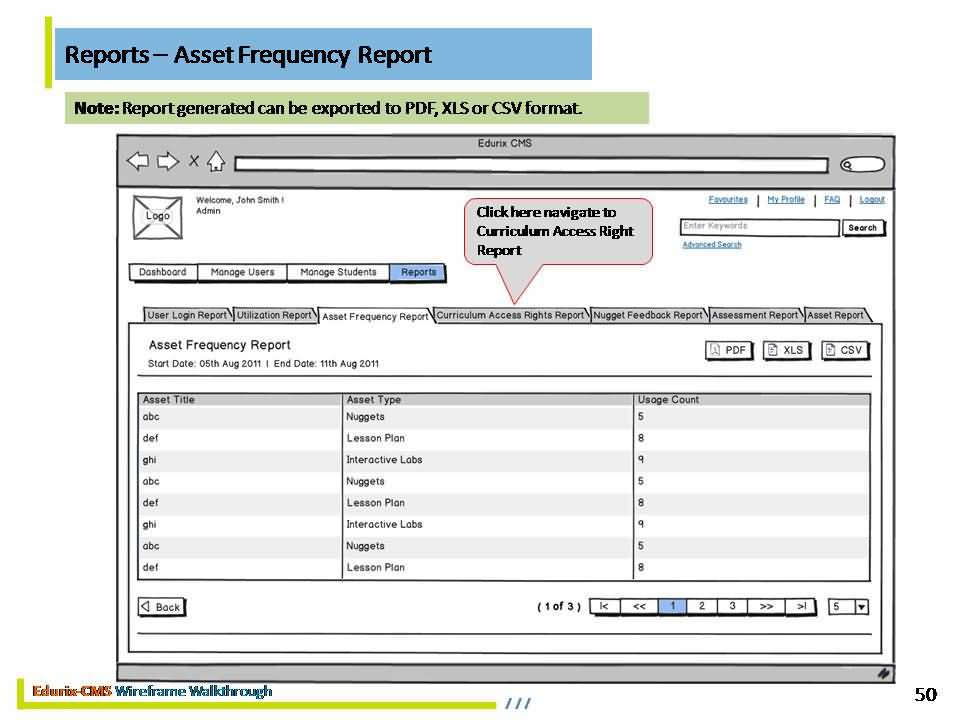
Task: Export report as XLS
Action: pos(786,350)
